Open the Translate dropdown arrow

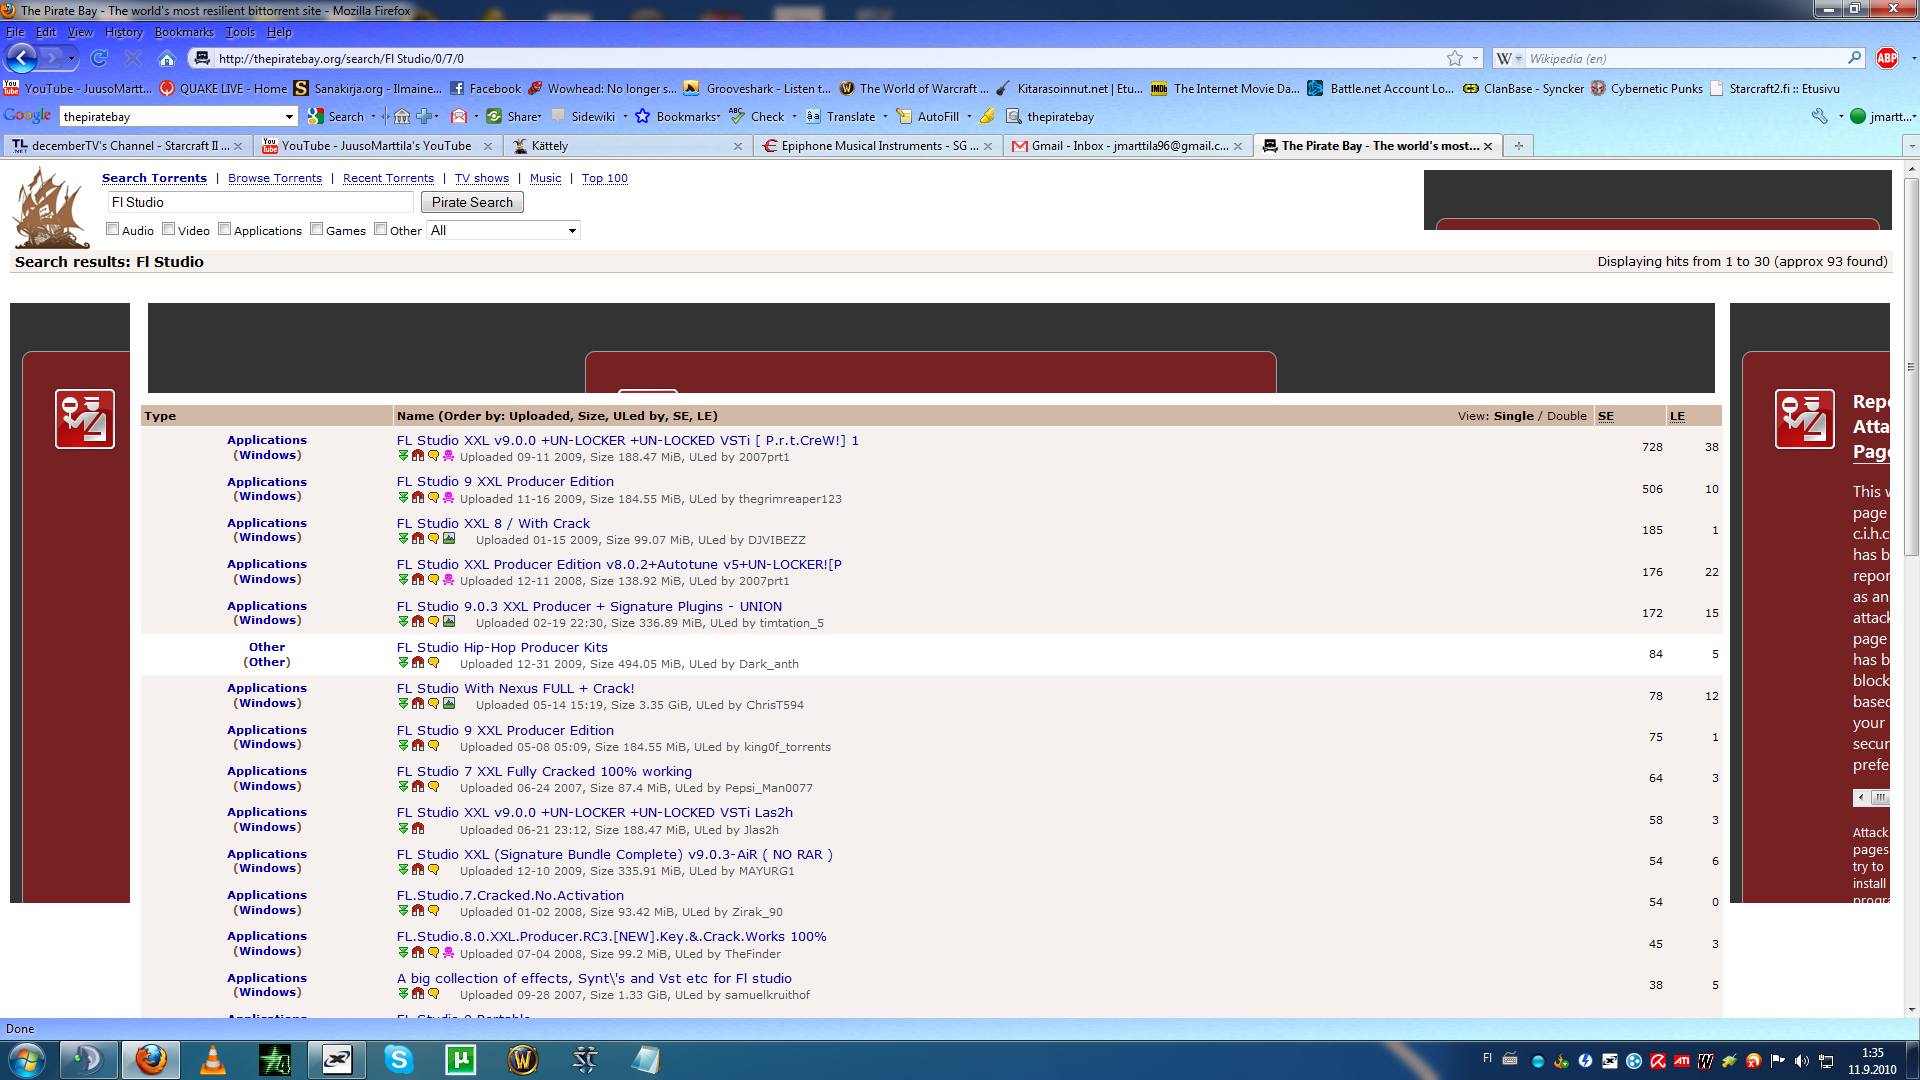[x=885, y=117]
